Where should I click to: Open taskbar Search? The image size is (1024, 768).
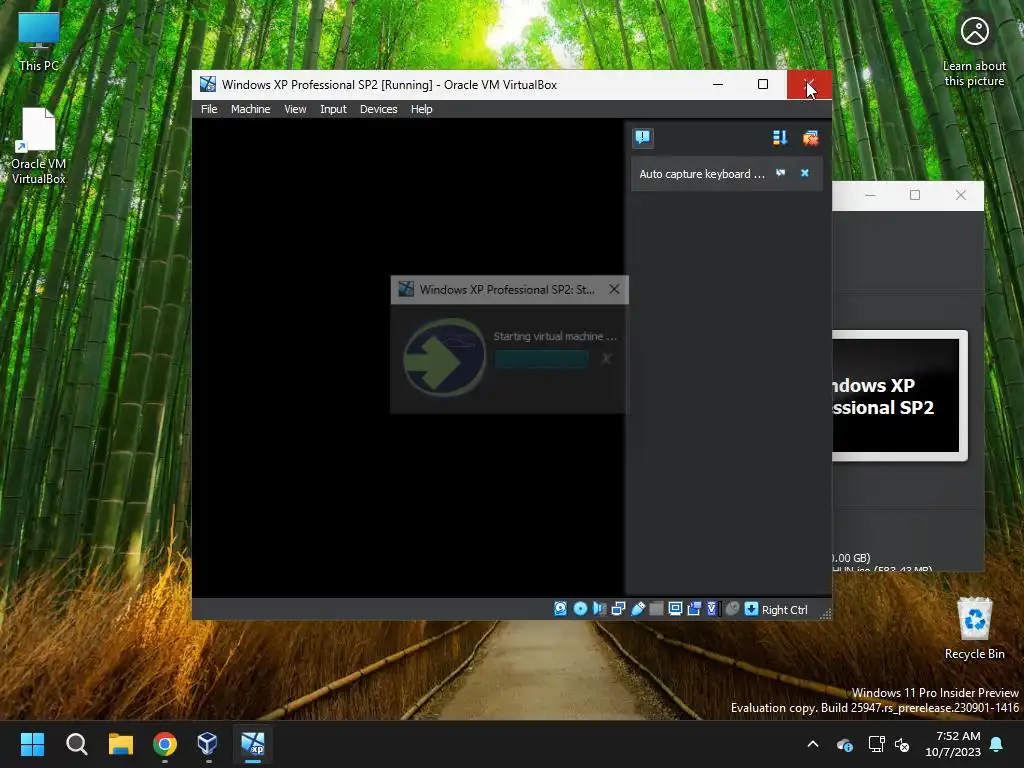click(76, 744)
